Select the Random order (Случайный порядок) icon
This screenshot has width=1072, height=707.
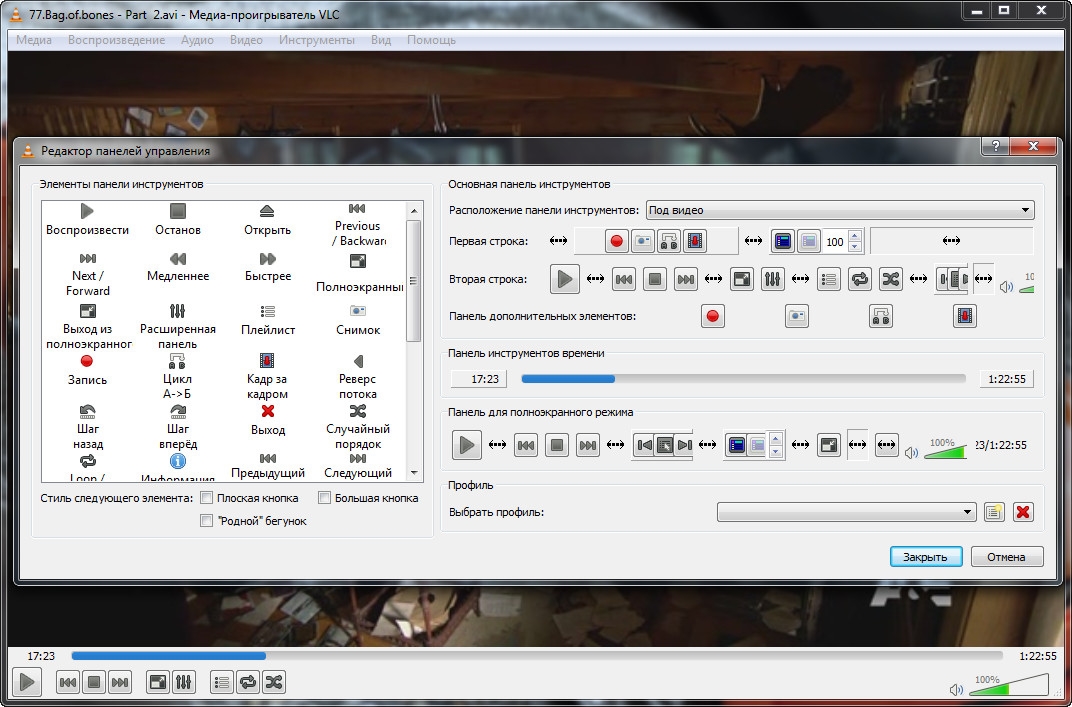[x=358, y=411]
